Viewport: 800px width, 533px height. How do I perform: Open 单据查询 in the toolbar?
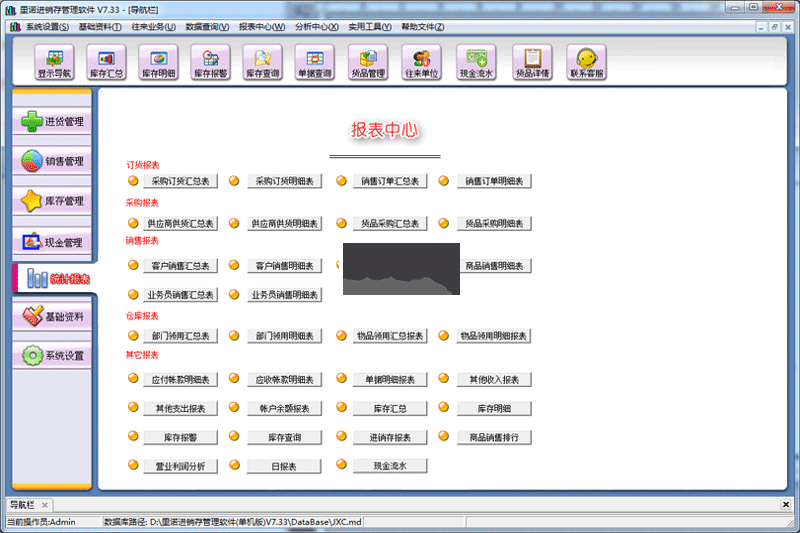(x=315, y=62)
